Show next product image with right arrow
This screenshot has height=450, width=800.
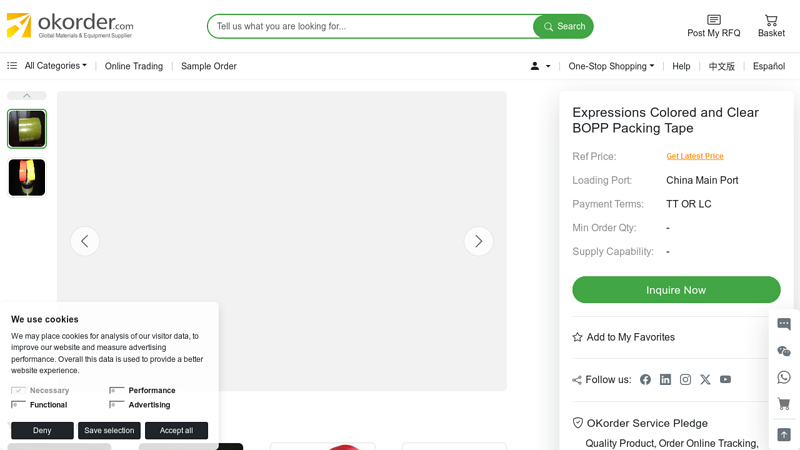click(x=478, y=241)
